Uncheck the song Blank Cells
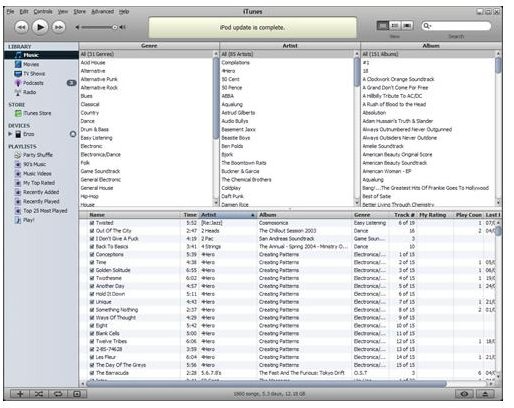Screen dimensions: 514x408 (92, 334)
